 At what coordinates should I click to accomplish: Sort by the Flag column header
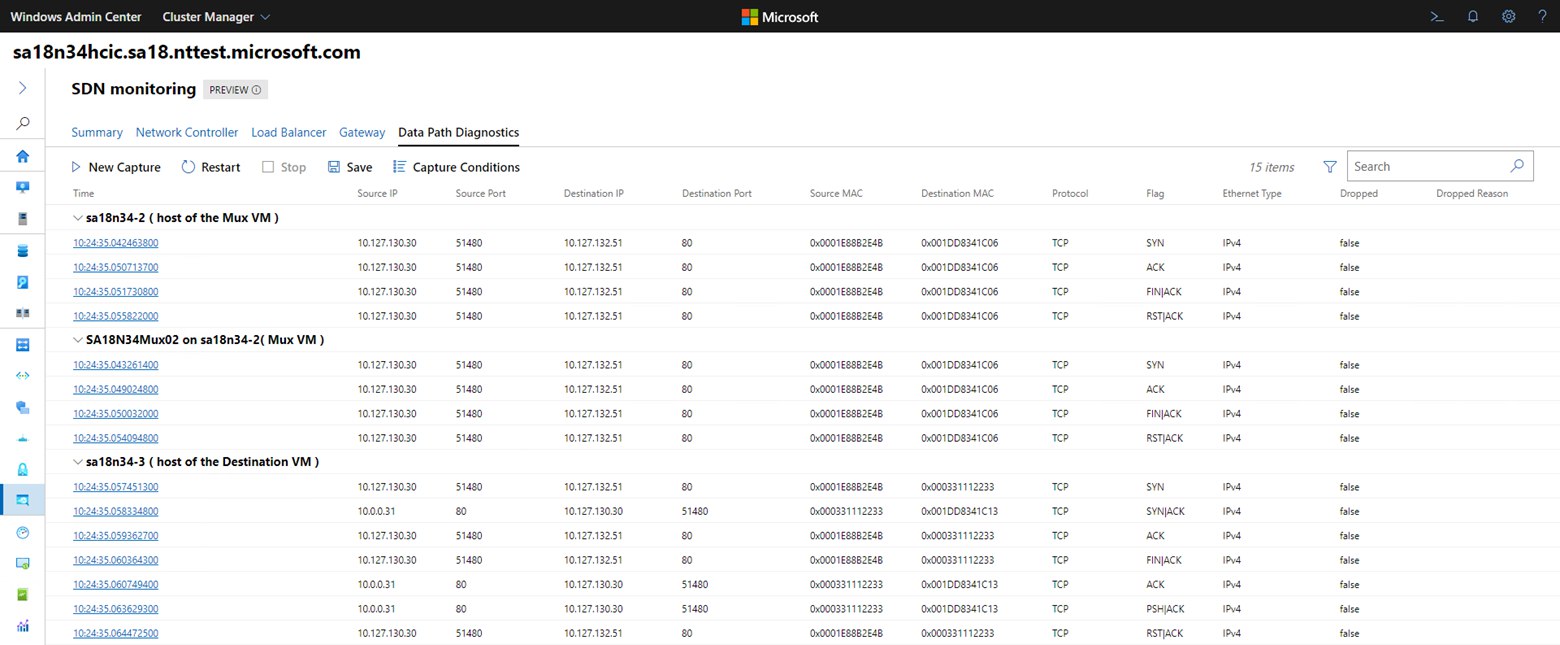[x=1155, y=194]
